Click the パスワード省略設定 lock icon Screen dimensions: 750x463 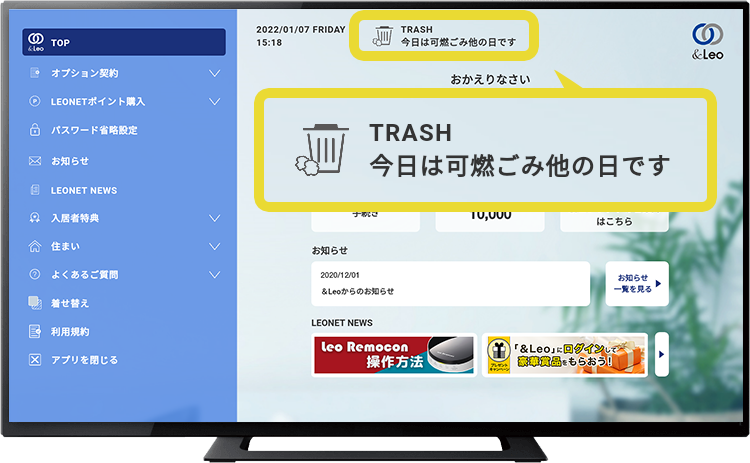tap(35, 130)
